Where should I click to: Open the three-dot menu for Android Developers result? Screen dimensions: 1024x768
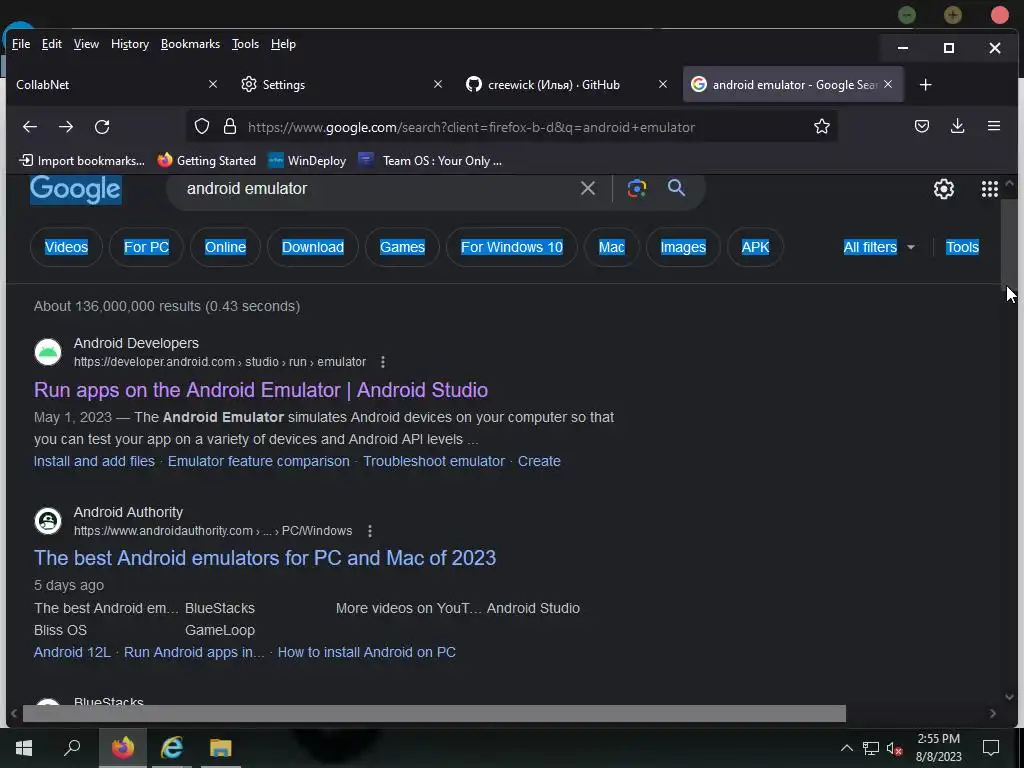[383, 362]
